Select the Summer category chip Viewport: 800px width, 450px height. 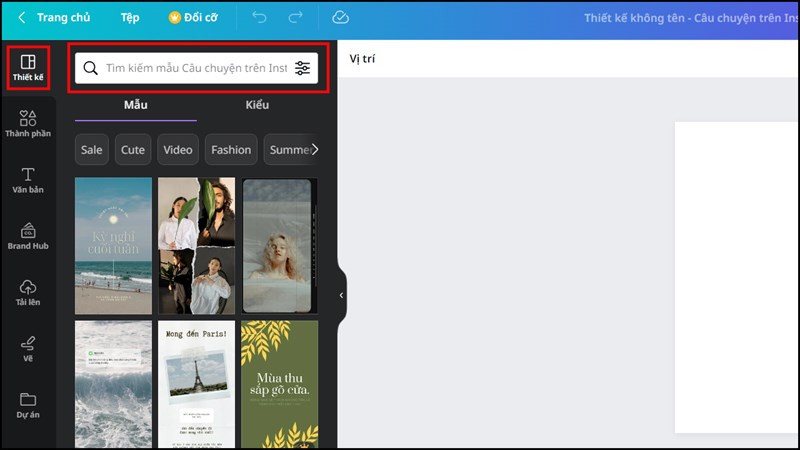(289, 149)
